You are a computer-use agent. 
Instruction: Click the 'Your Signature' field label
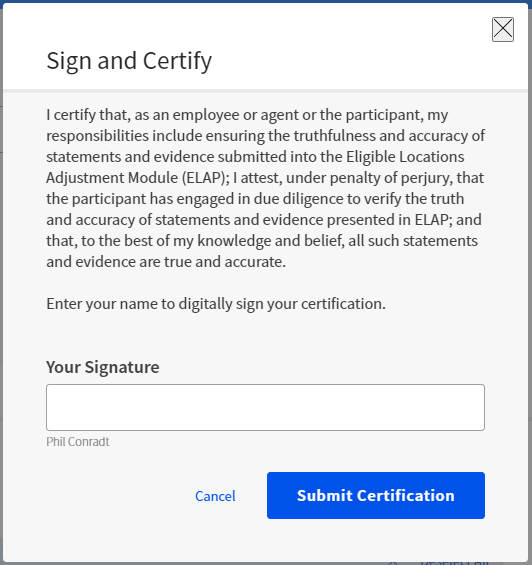pyautogui.click(x=103, y=367)
